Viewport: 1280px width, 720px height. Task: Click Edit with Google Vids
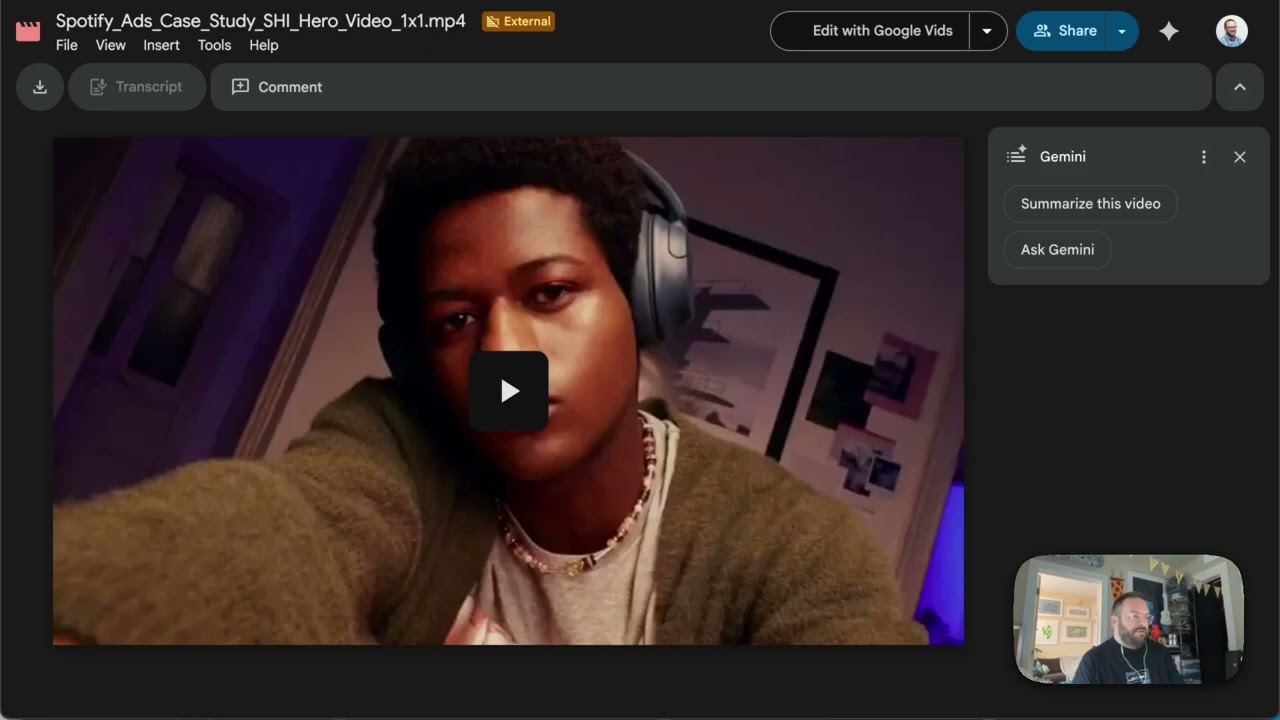pyautogui.click(x=870, y=31)
